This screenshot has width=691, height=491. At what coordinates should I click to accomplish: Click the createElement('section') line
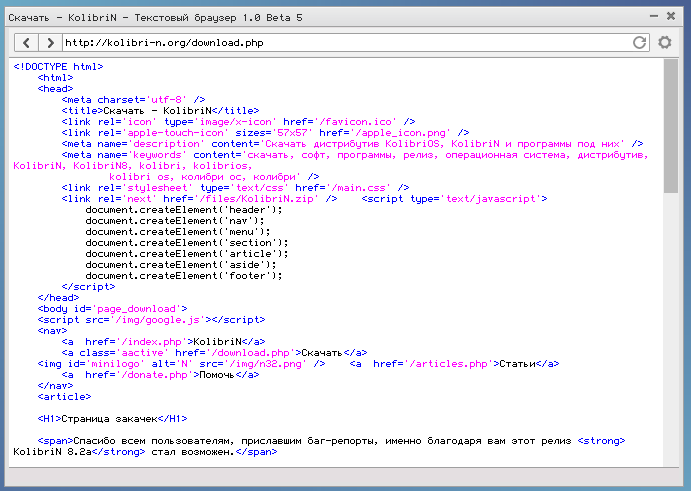click(x=187, y=243)
